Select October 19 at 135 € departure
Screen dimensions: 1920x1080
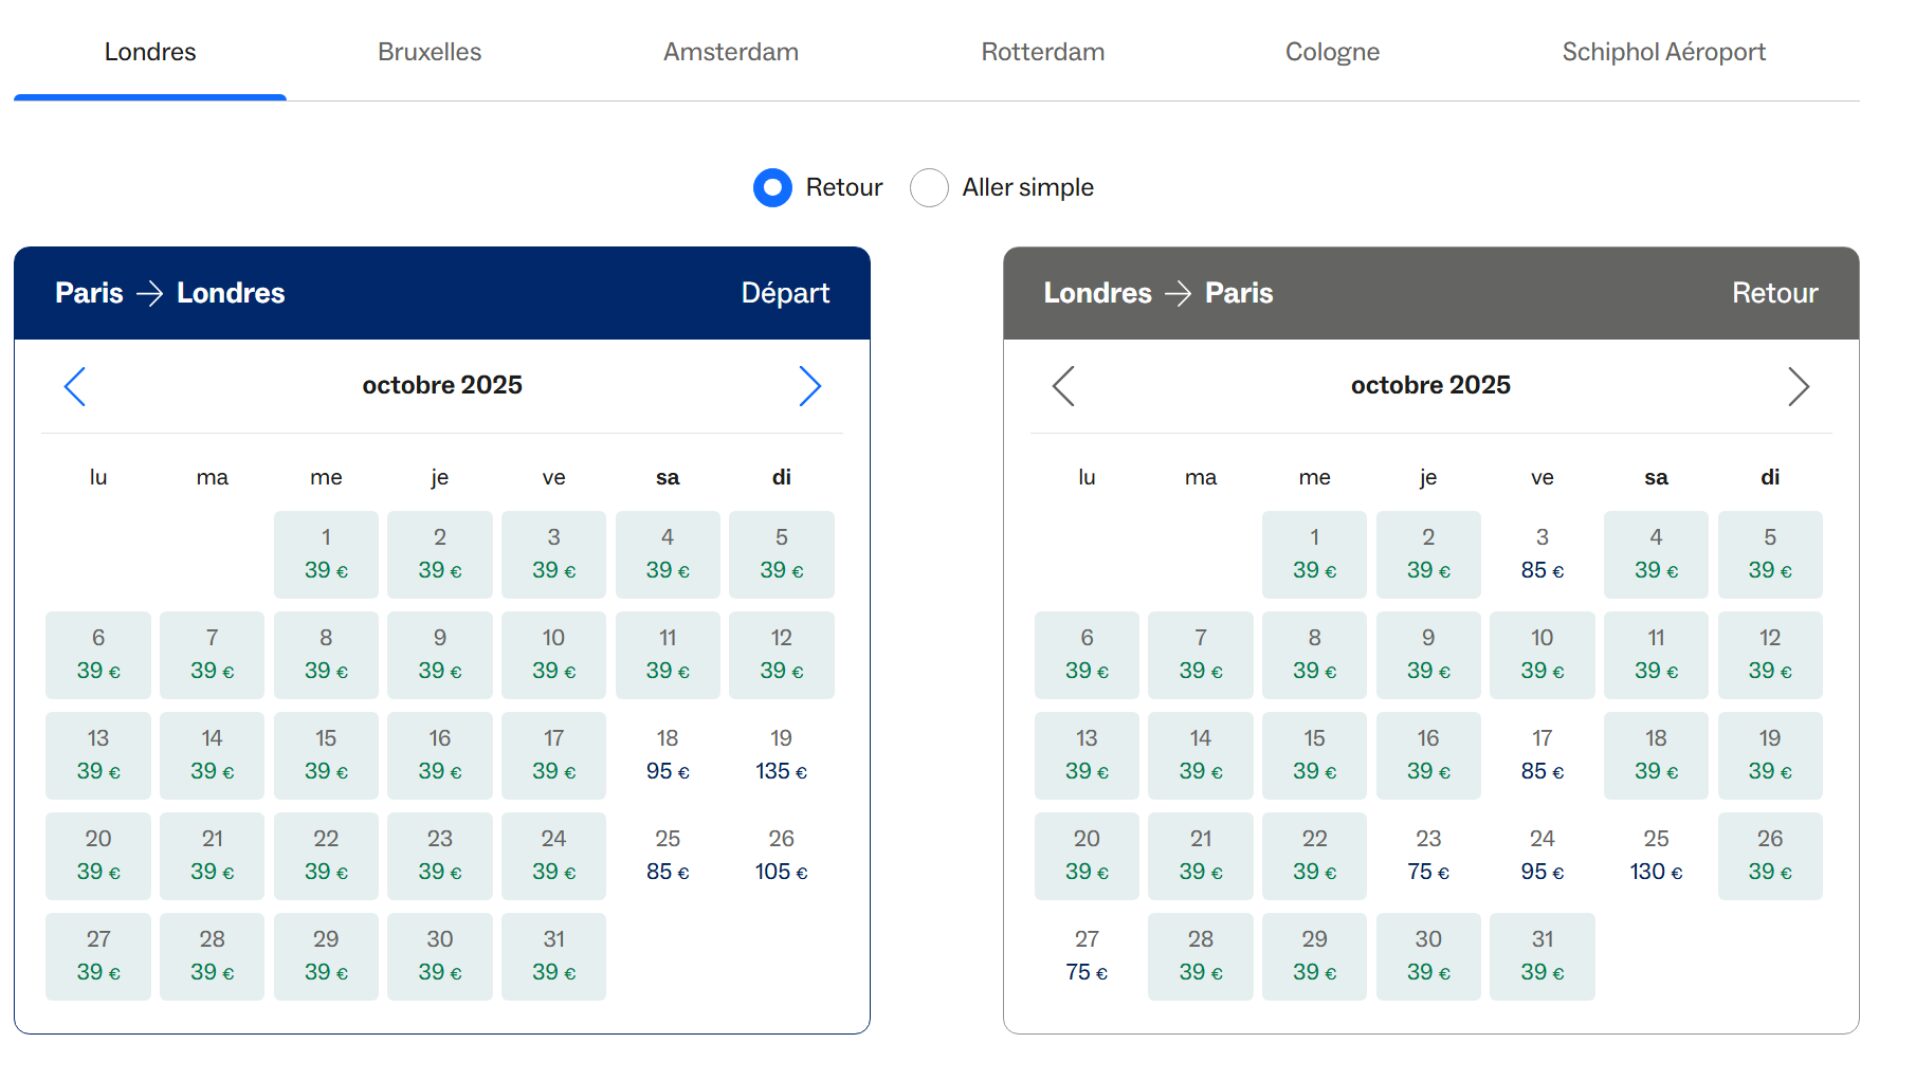781,755
